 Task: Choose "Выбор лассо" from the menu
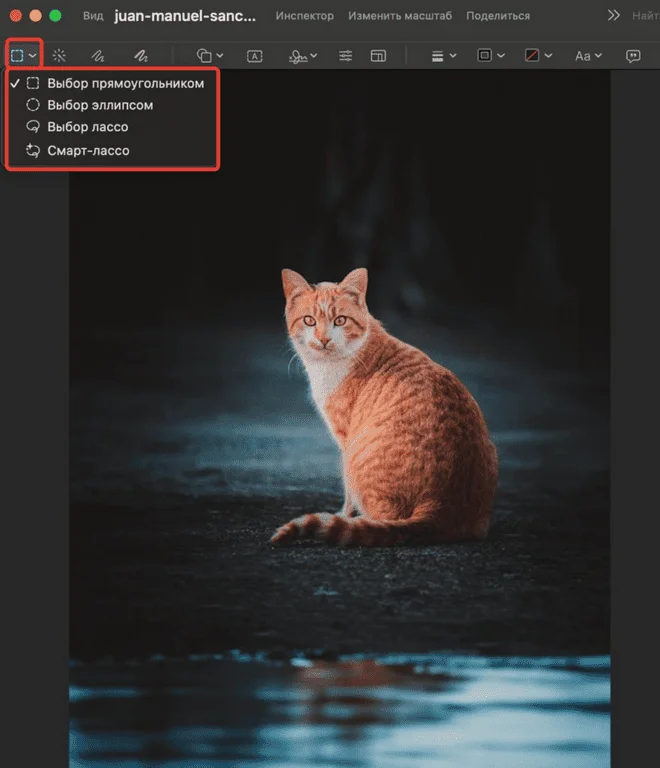tap(87, 127)
